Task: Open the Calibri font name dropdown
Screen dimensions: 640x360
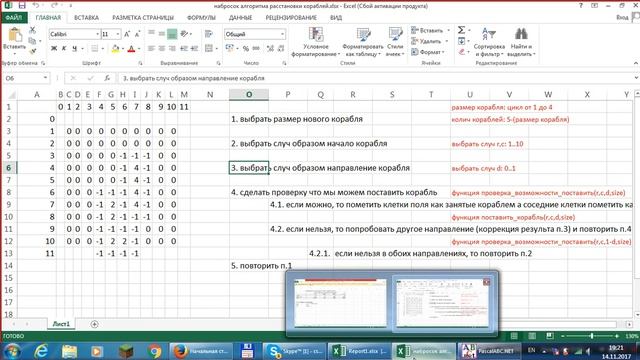Action: click(98, 34)
